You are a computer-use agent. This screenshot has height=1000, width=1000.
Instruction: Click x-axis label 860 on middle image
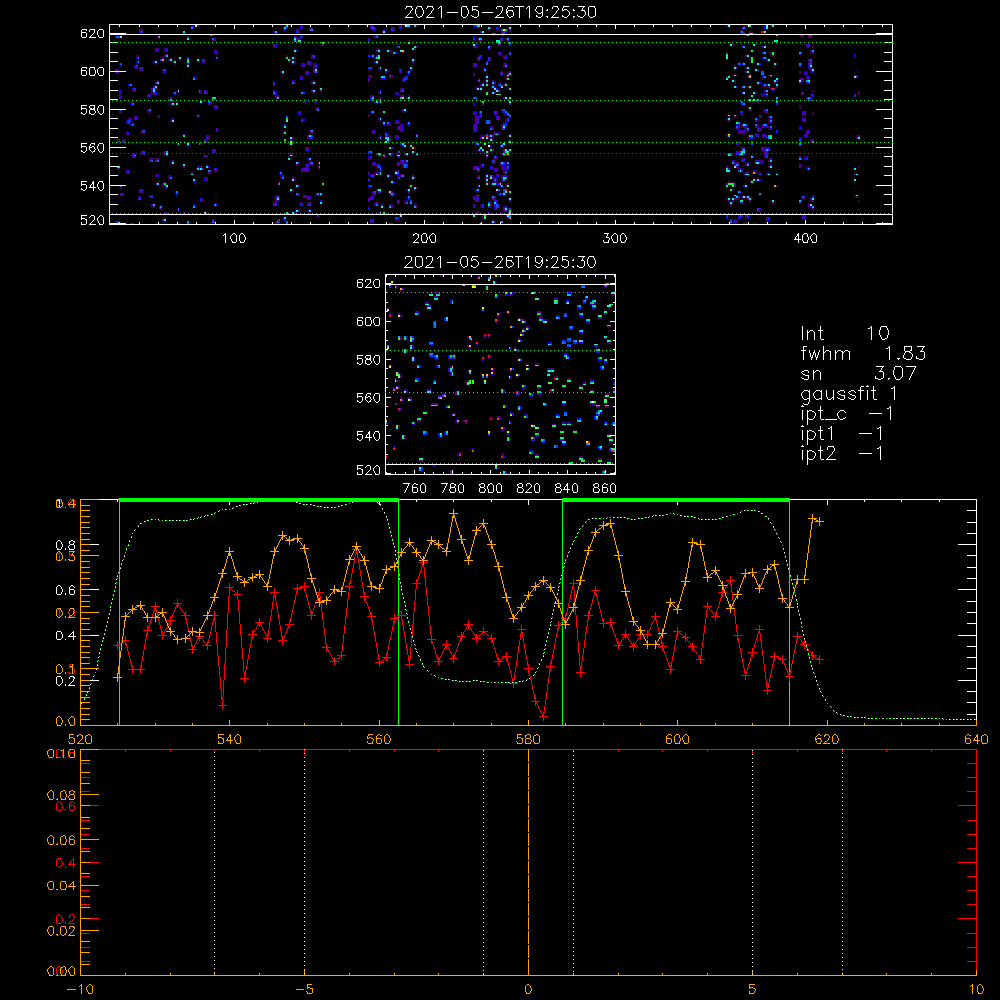[605, 489]
